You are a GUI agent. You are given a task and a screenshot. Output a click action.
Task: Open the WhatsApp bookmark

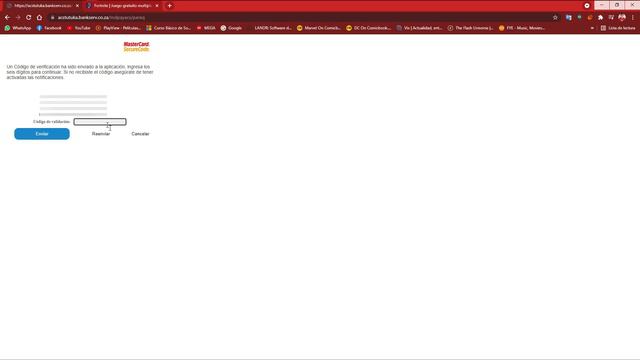coord(18,28)
